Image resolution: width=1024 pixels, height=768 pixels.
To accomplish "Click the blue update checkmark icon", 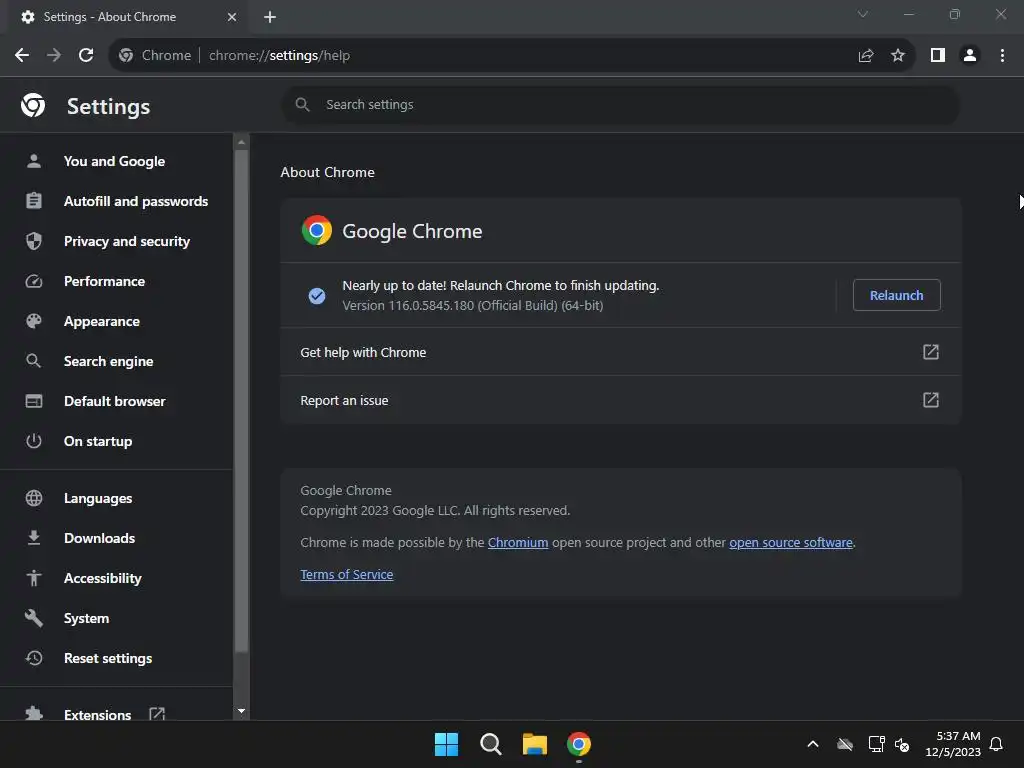I will (317, 296).
